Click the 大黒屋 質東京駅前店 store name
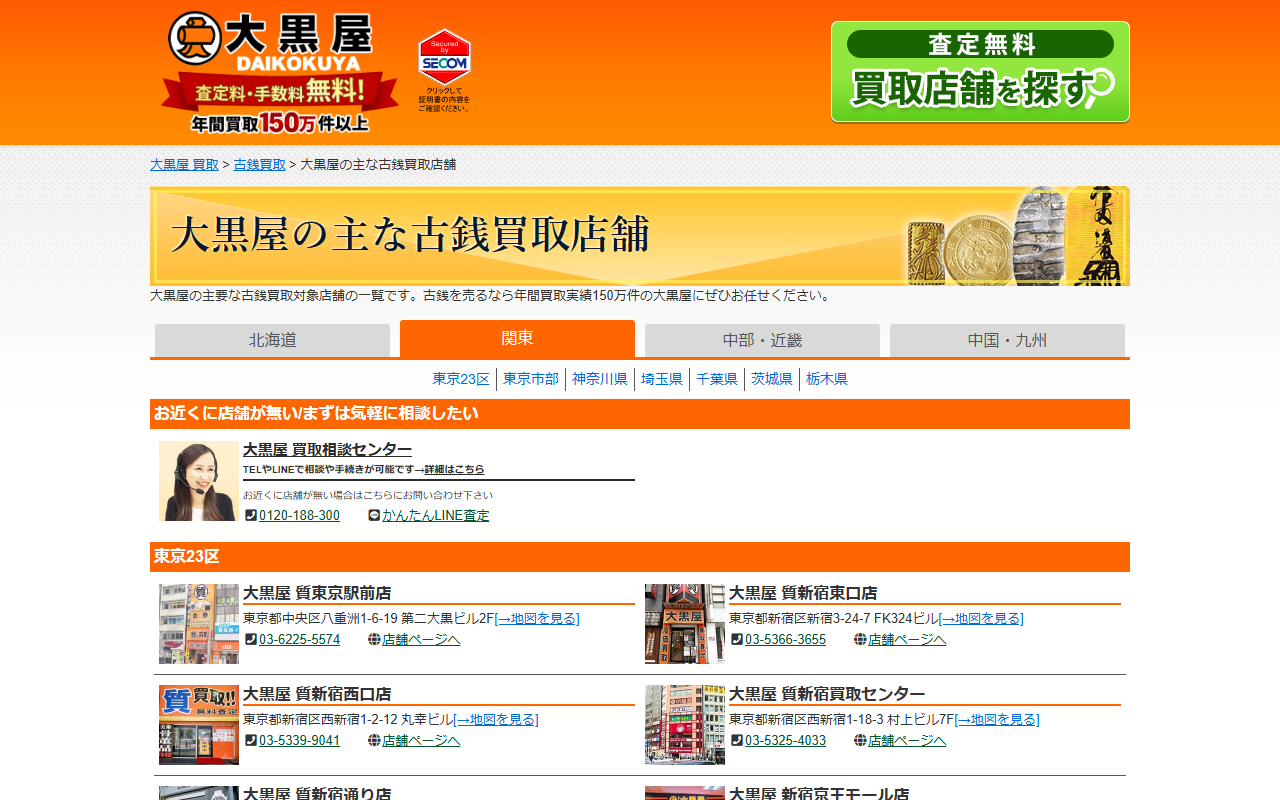Image resolution: width=1280 pixels, height=800 pixels. 317,593
